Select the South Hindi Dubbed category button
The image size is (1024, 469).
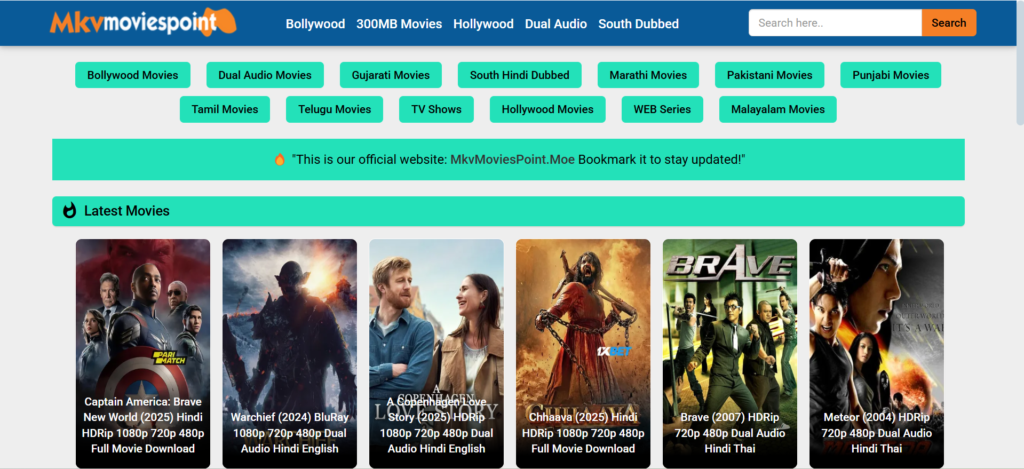coord(520,75)
